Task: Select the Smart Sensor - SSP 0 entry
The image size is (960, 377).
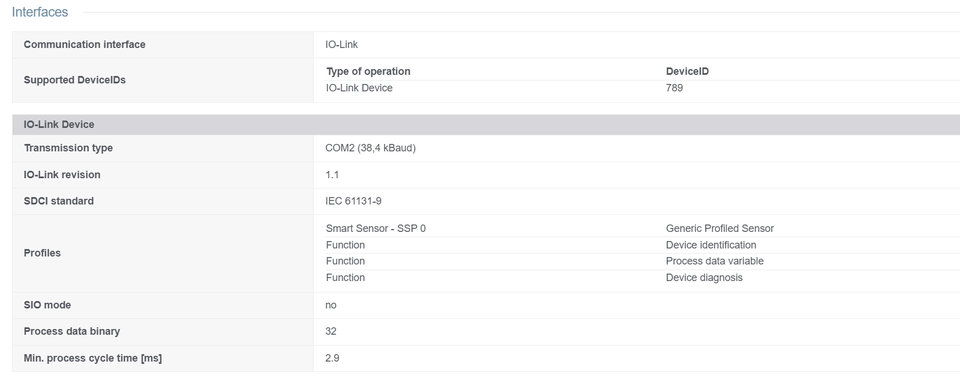Action: (x=376, y=228)
